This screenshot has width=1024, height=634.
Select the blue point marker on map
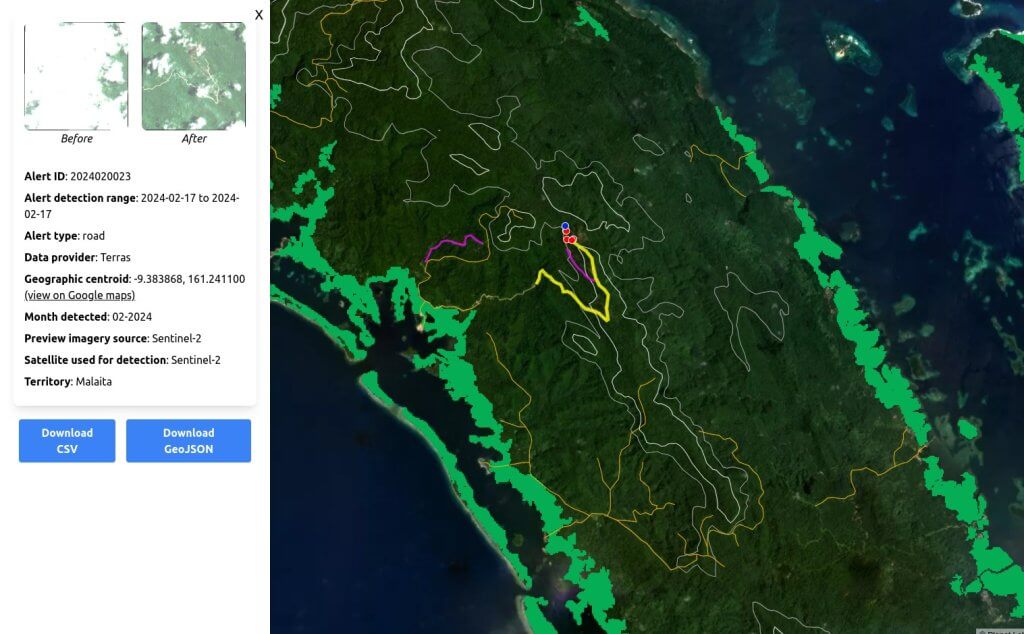tap(565, 227)
